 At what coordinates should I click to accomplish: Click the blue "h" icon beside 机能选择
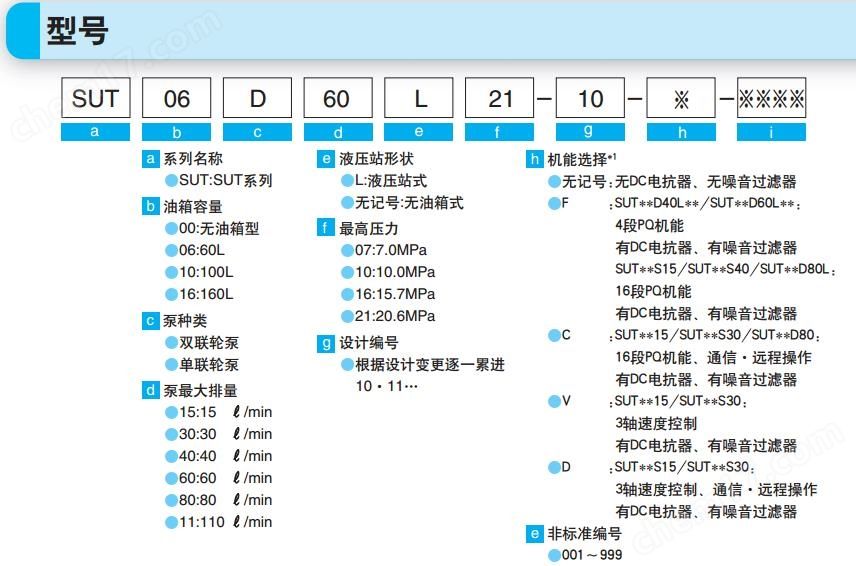(535, 159)
